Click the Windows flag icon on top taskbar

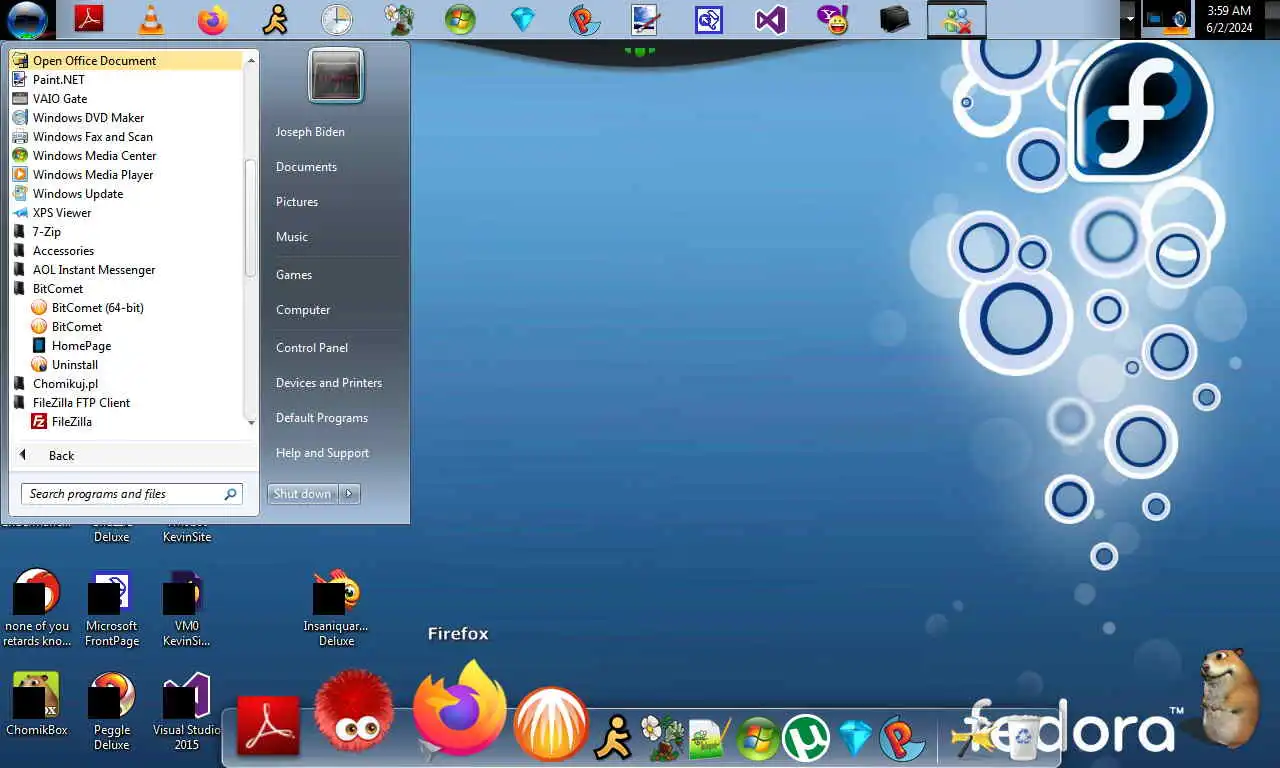pos(460,19)
